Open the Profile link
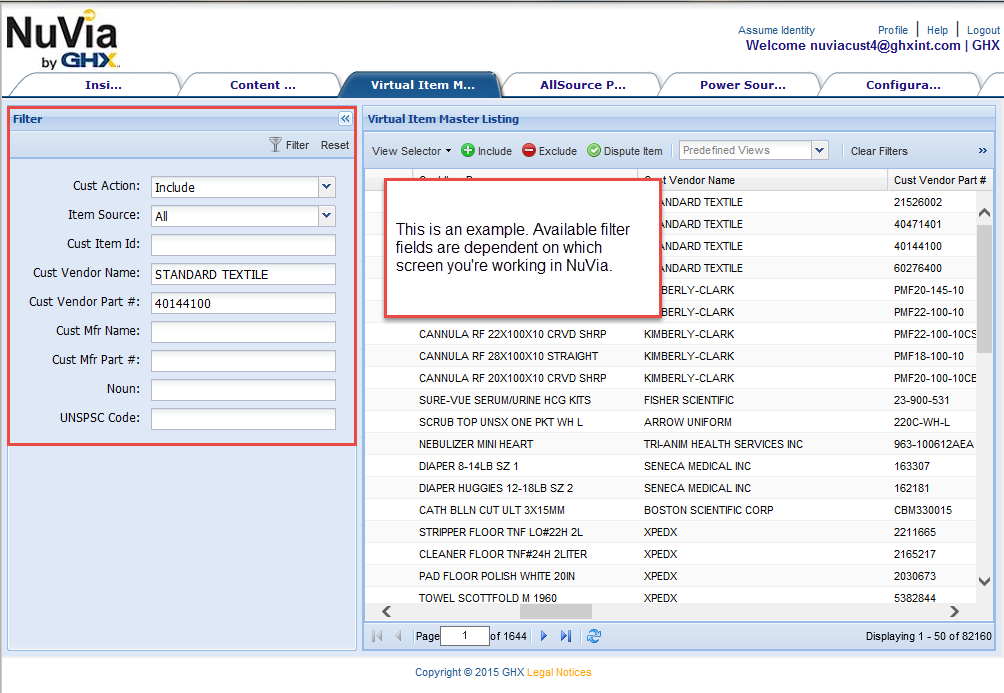The image size is (1004, 693). tap(893, 30)
